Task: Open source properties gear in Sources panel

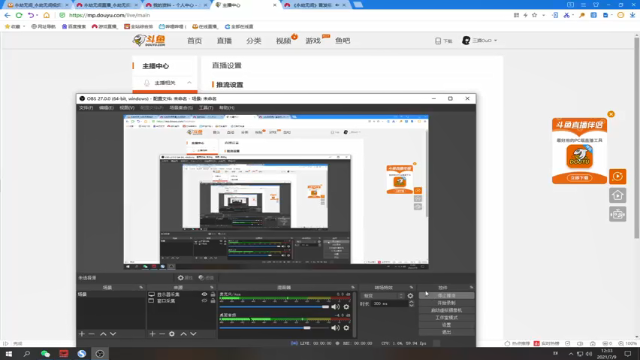Action: click(172, 334)
